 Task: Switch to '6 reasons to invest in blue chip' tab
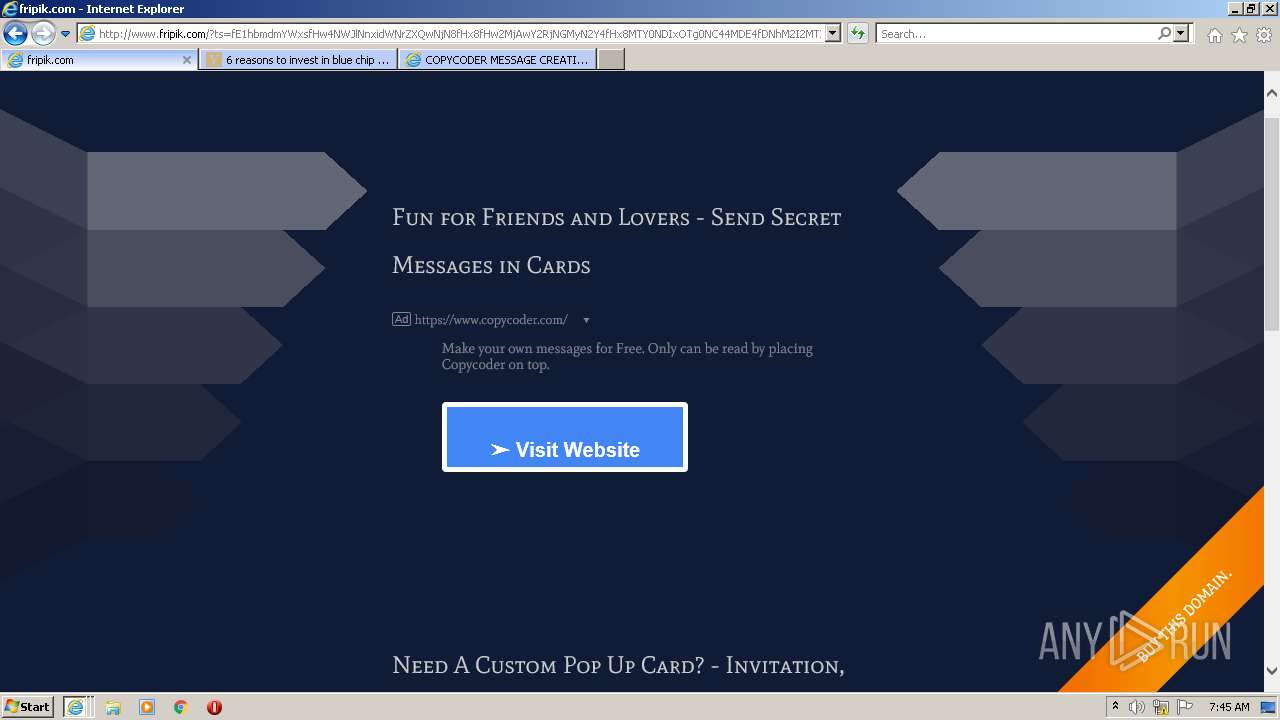coord(298,60)
